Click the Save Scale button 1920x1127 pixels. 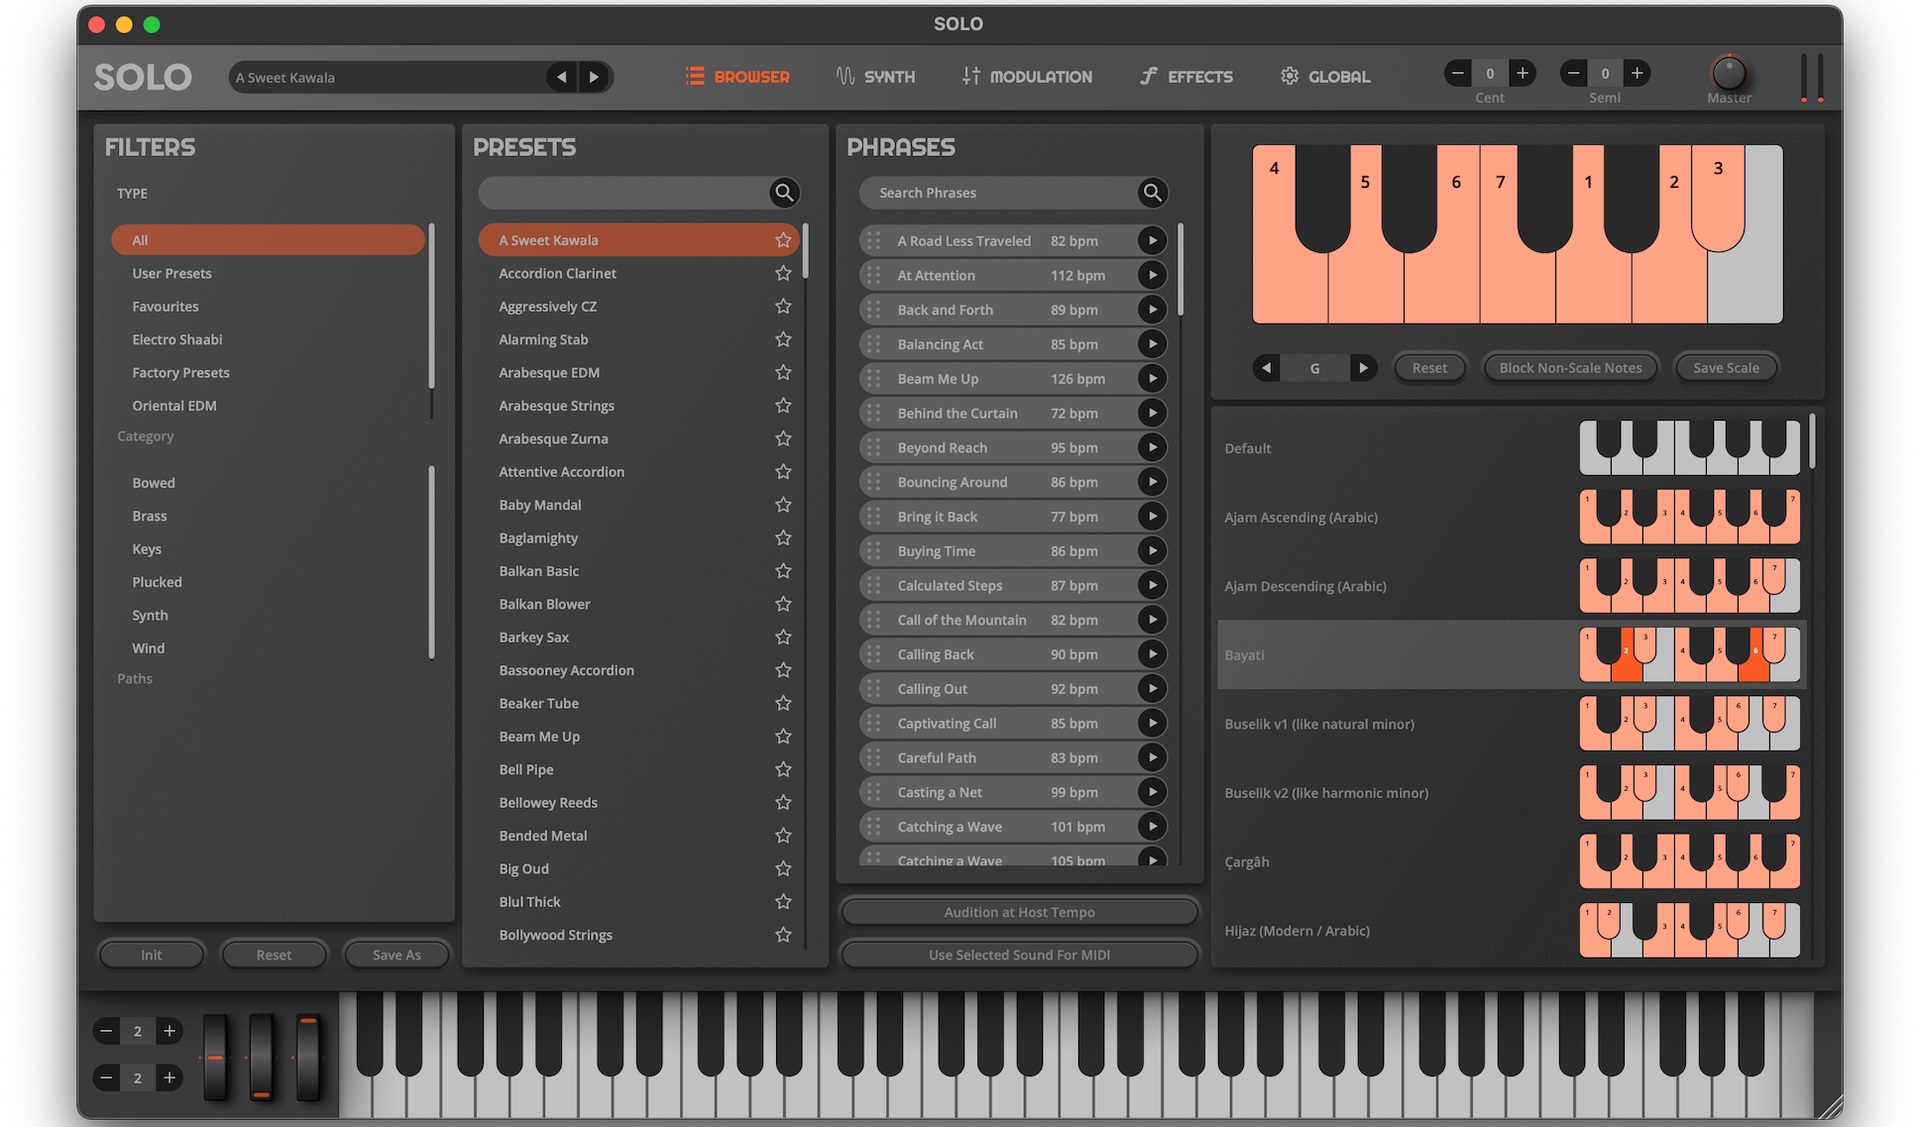point(1725,367)
